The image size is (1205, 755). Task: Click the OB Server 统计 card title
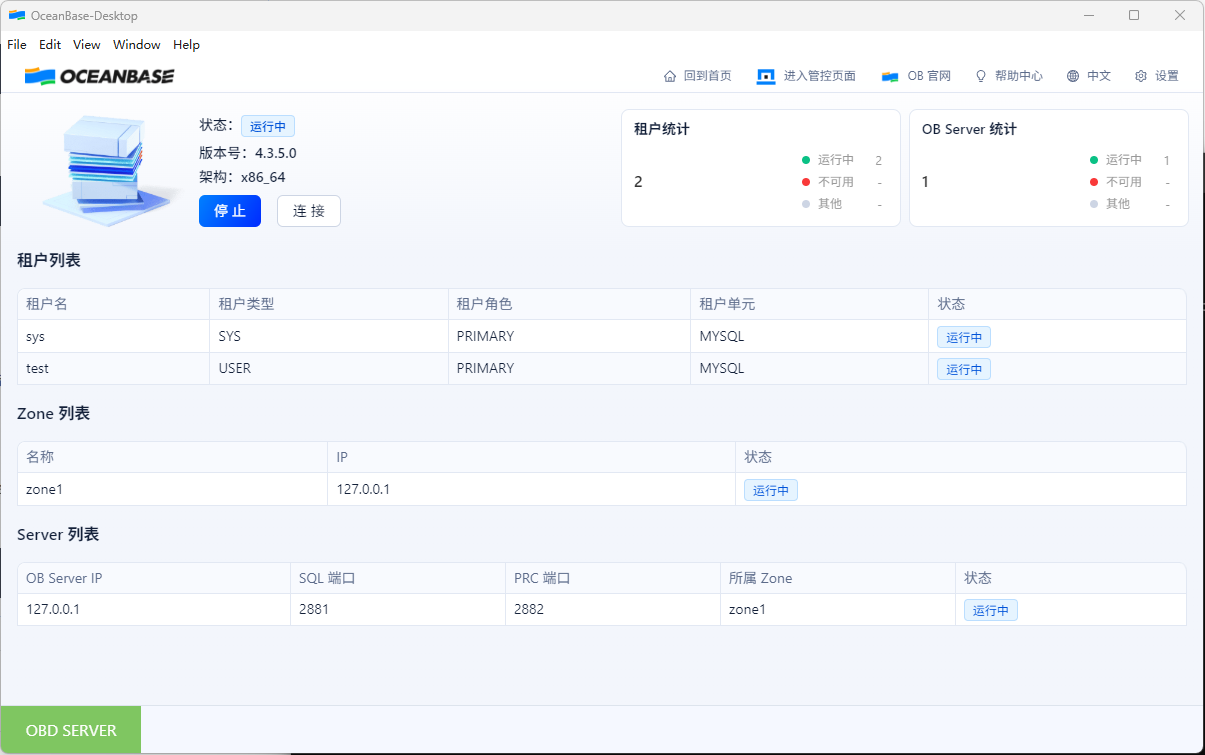[x=969, y=129]
